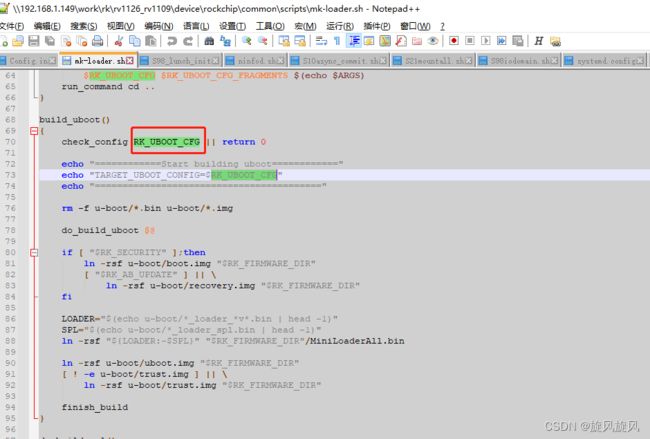Viewport: 650px width, 439px height.
Task: Save the file with the Save icon
Action: pos(34,41)
